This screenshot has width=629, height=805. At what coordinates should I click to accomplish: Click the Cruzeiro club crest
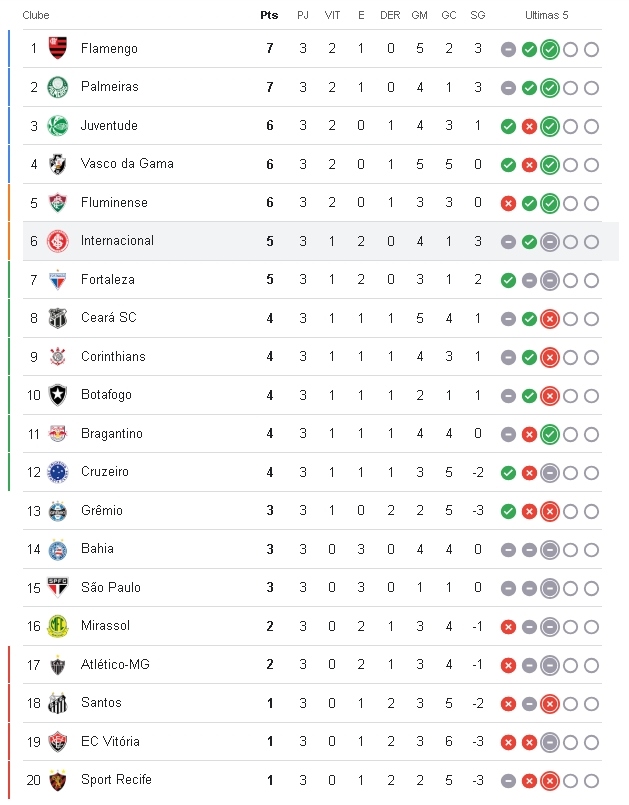(58, 472)
